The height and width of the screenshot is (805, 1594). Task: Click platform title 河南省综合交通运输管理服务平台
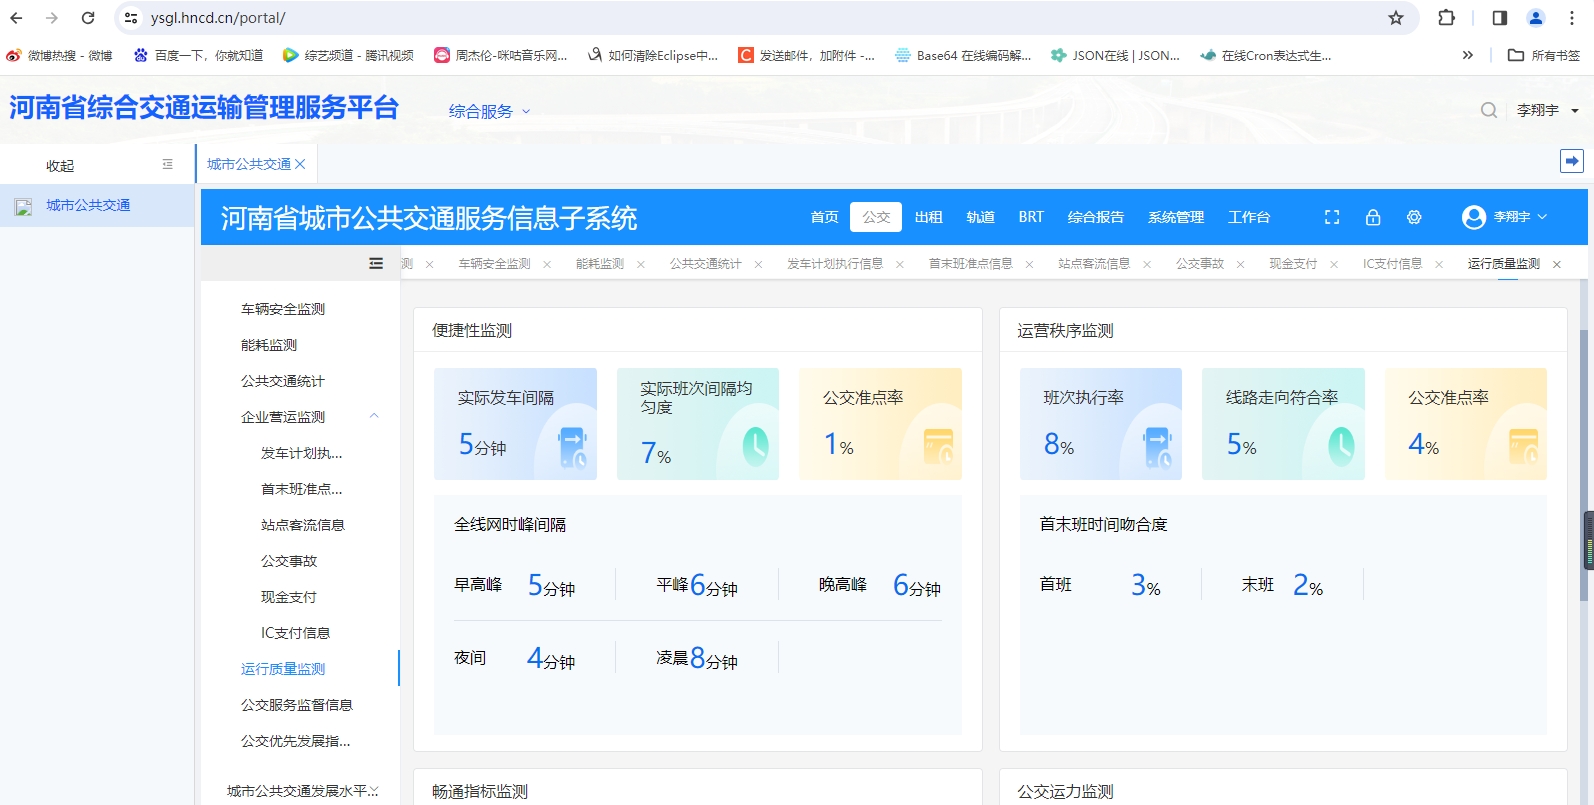click(204, 107)
